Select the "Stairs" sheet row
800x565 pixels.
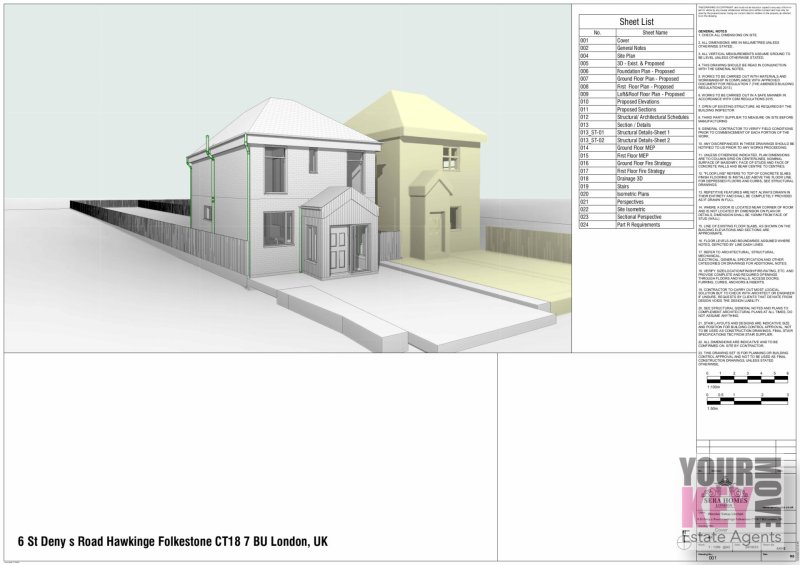(636, 186)
